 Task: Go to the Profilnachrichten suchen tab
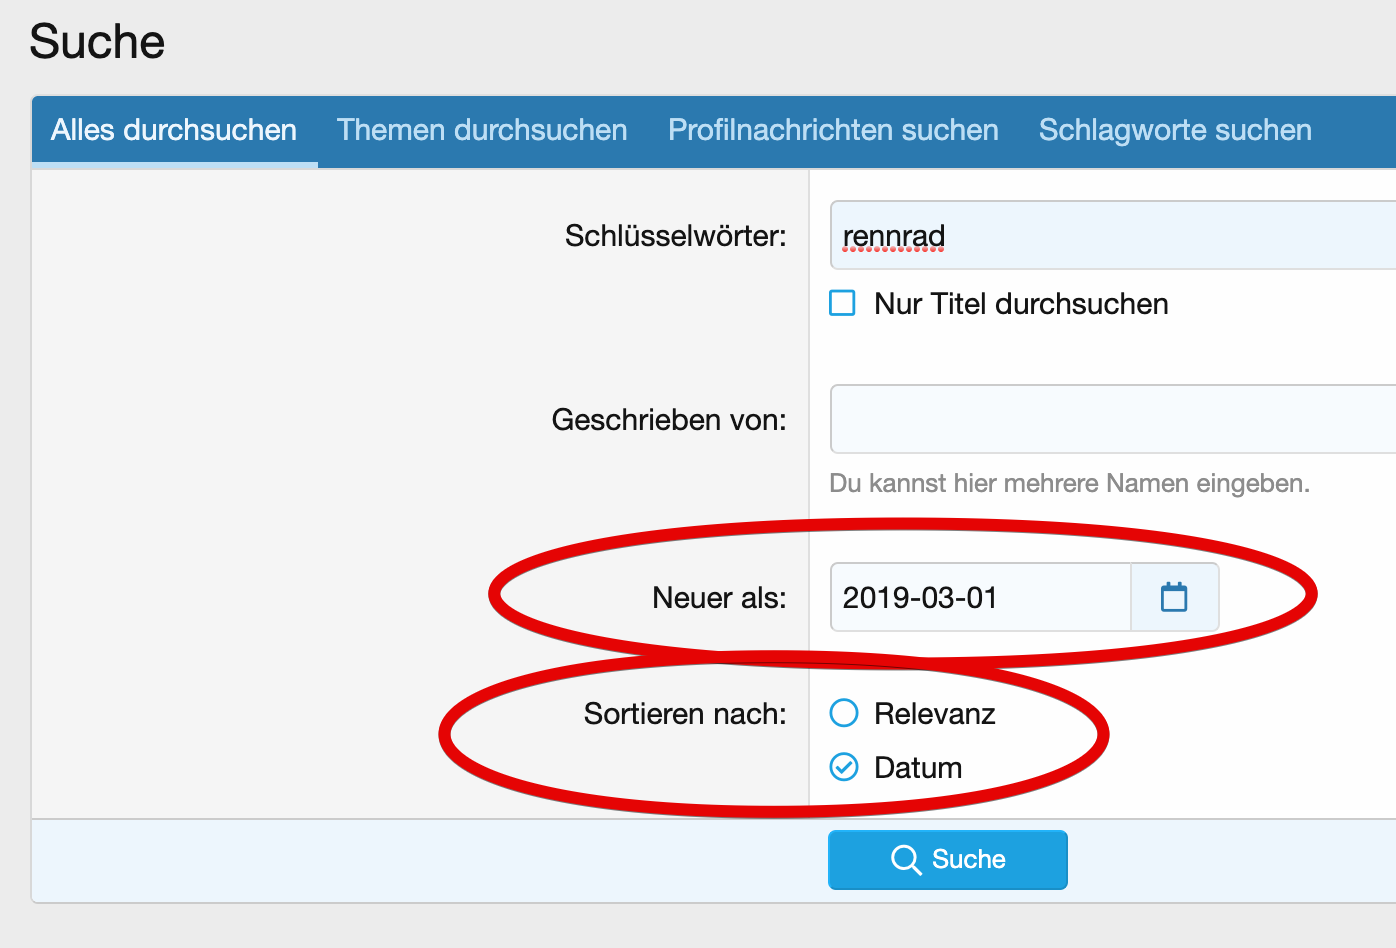tap(833, 130)
